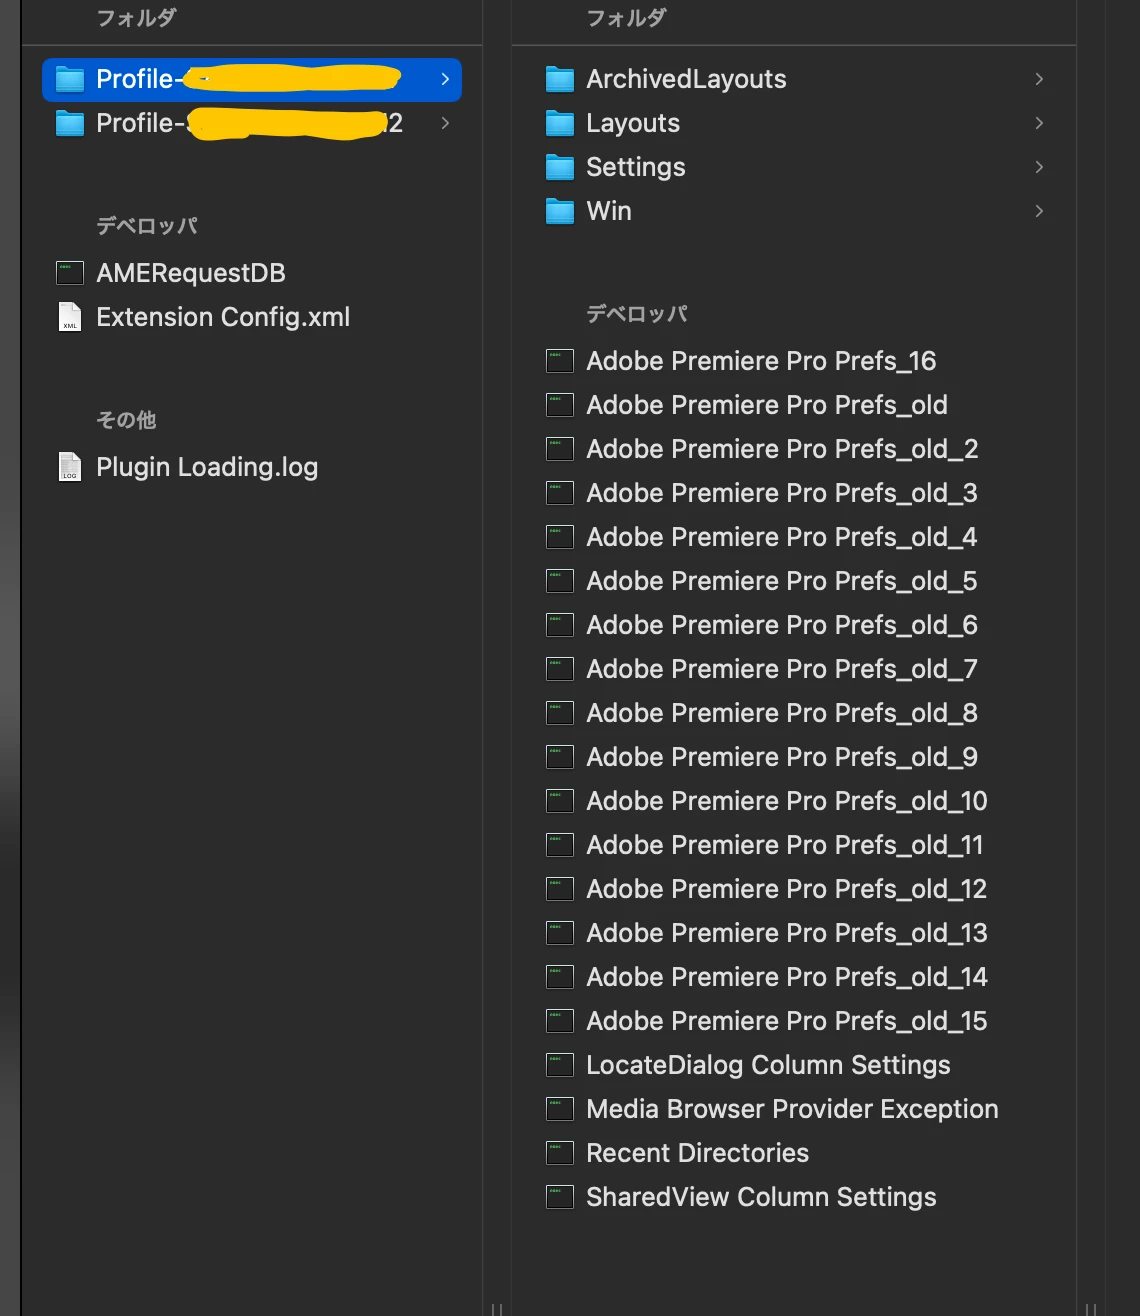
Task: Select LocateDialog Column Settings name
Action: (x=768, y=1065)
